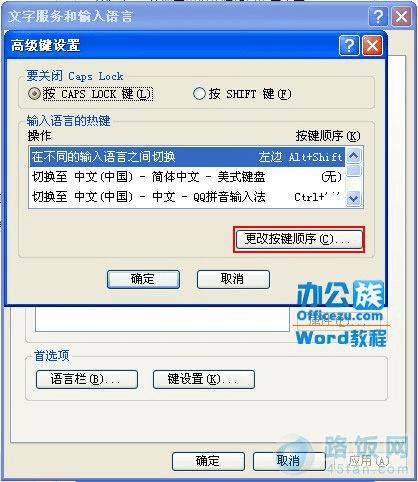Click hotkey list scroll down arrow
Screen dimensions: 418x482
coord(353,199)
